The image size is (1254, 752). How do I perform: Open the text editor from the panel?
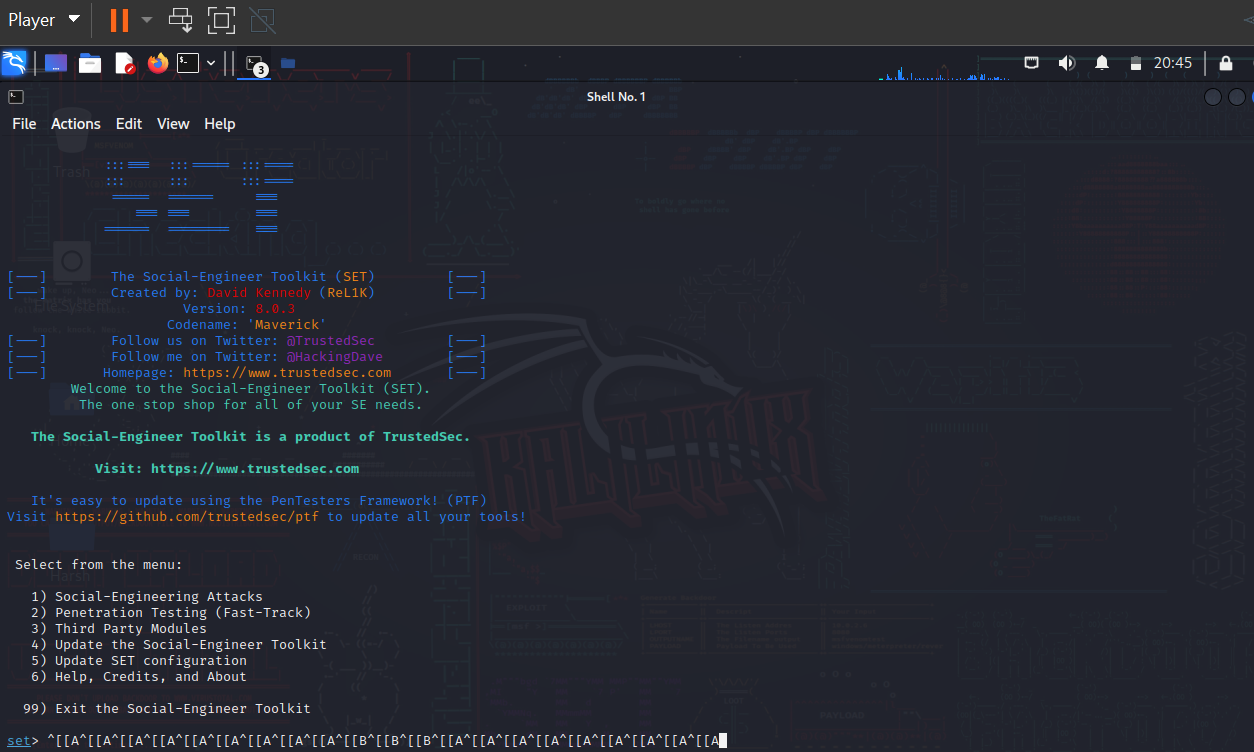[x=124, y=62]
